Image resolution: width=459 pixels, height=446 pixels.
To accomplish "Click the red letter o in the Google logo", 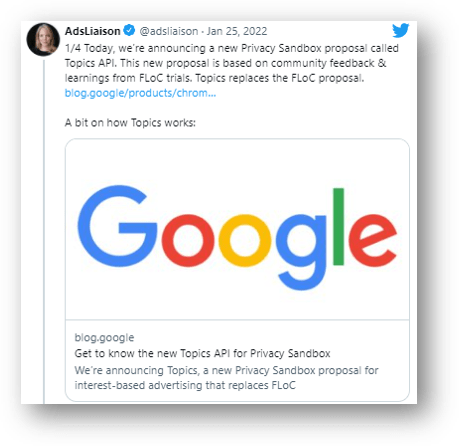I will (188, 241).
